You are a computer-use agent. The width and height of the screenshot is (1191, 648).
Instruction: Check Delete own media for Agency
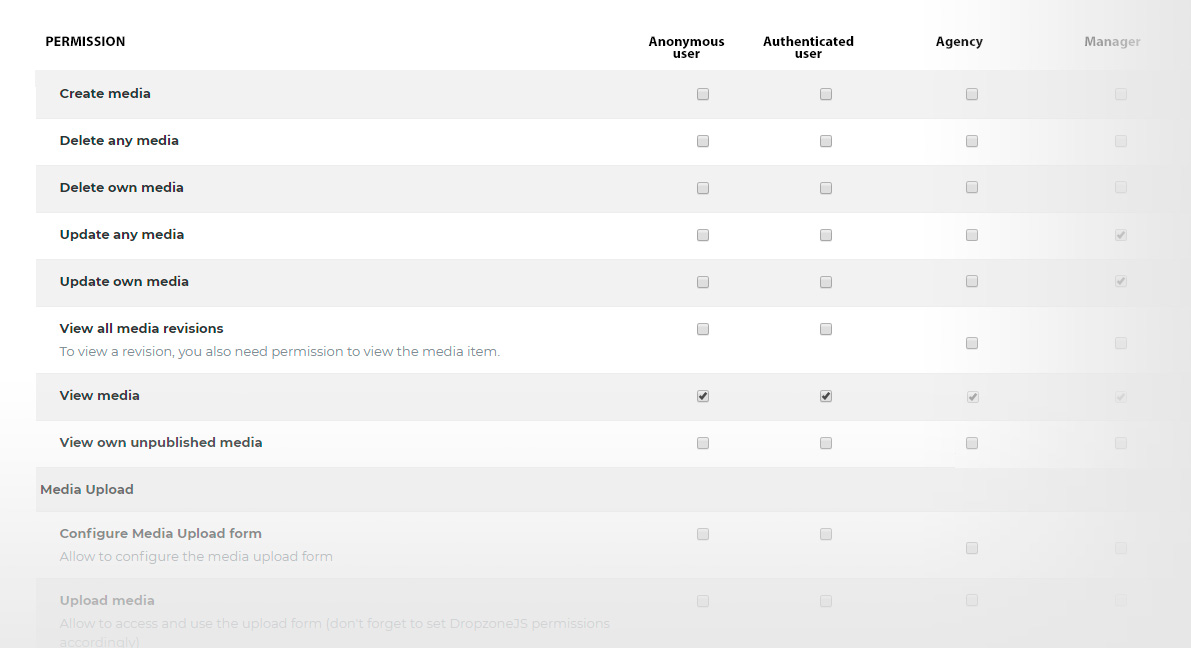(971, 188)
